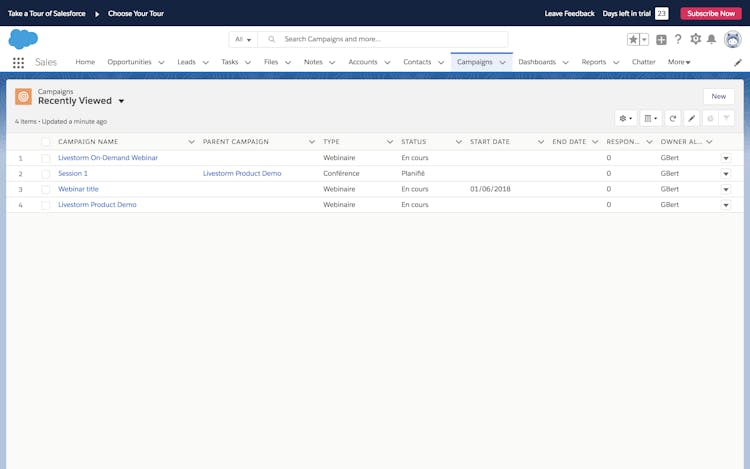Image resolution: width=750 pixels, height=469 pixels.
Task: Toggle the select-all checkbox in header
Action: pos(45,142)
